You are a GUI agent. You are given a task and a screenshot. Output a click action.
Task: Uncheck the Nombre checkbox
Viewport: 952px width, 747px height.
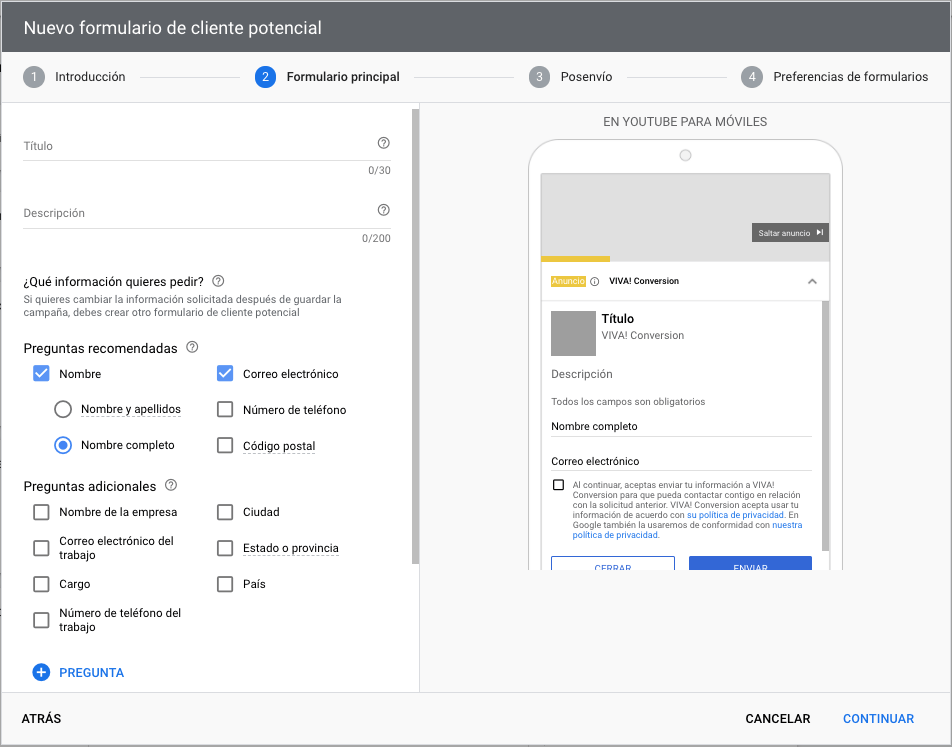pyautogui.click(x=41, y=374)
